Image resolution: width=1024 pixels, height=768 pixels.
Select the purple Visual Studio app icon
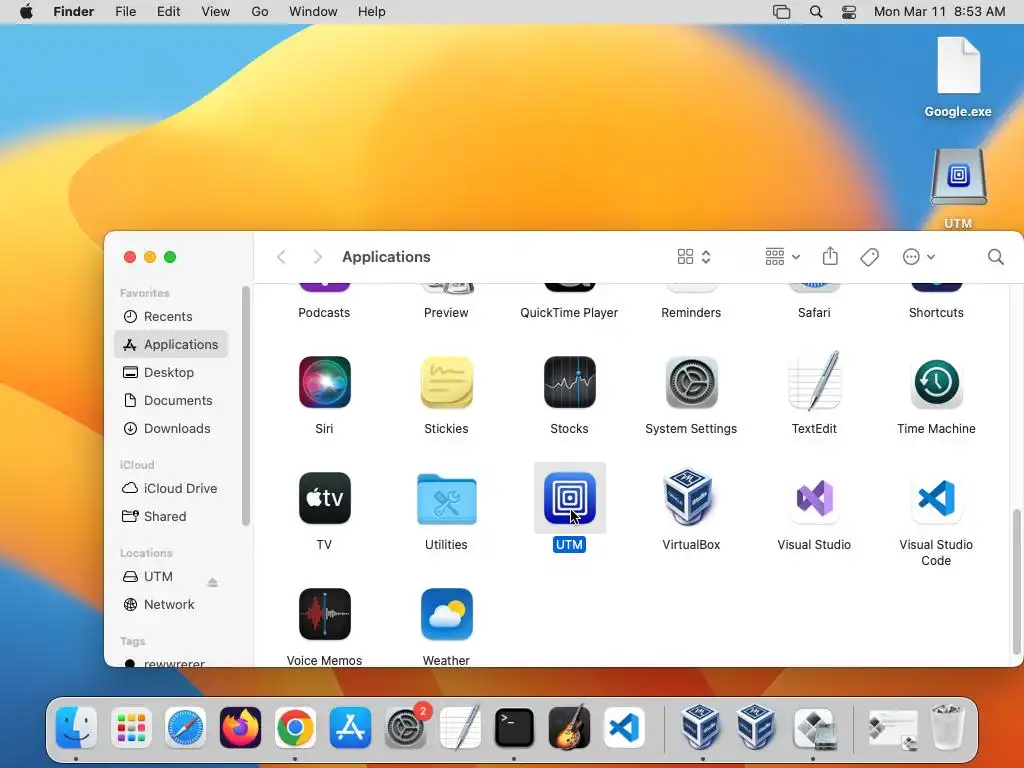click(x=814, y=498)
